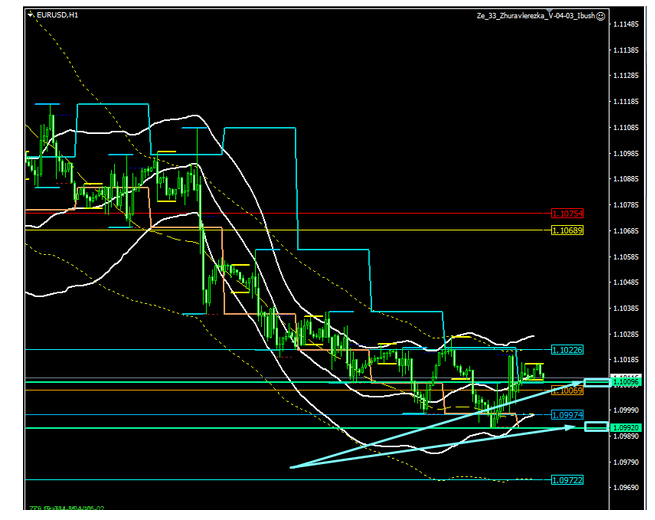
Task: Click the smiley face Expert Advisor icon
Action: tap(600, 17)
